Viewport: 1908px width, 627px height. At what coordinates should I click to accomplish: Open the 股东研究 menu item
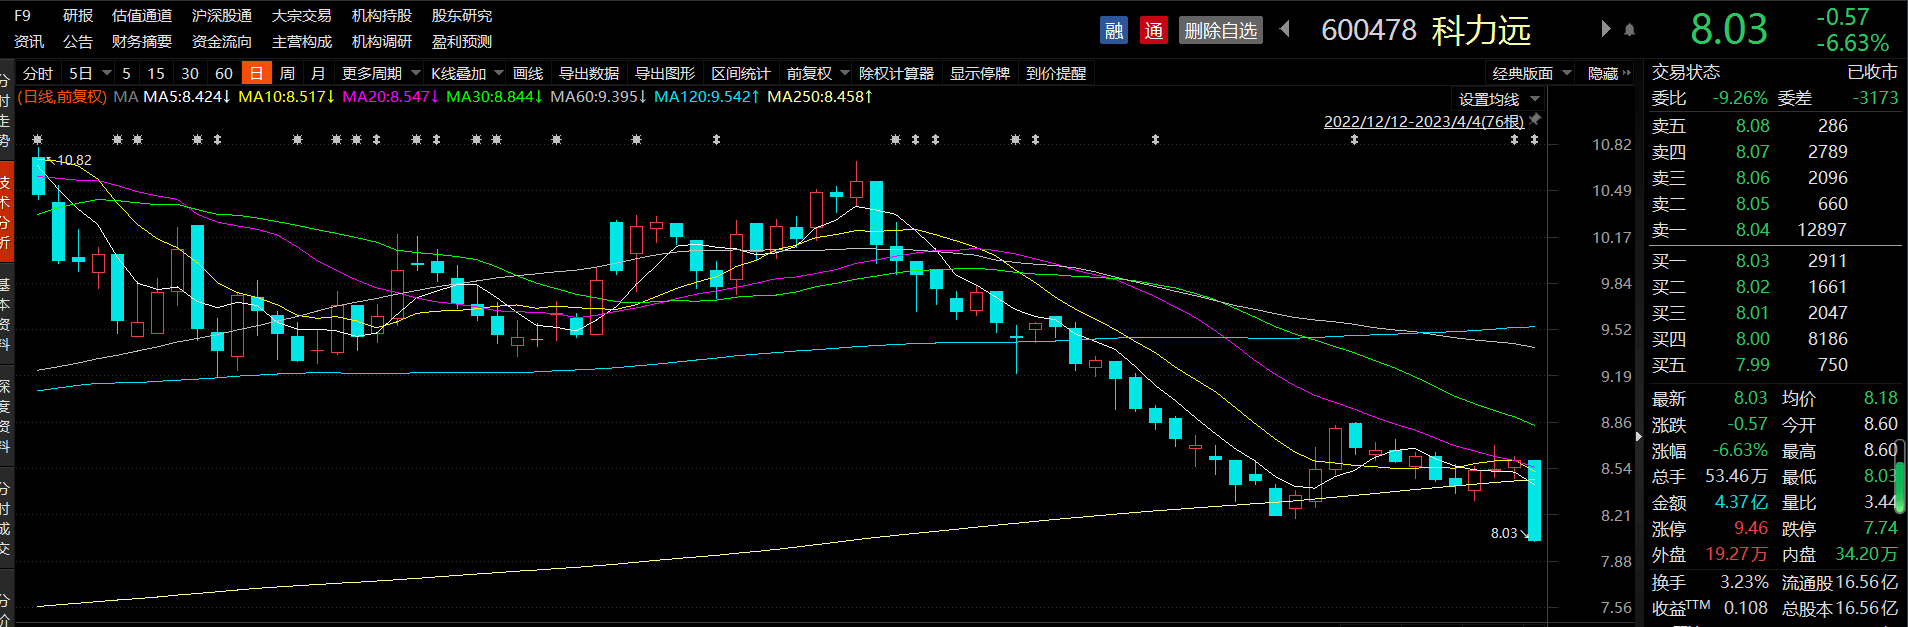pyautogui.click(x=462, y=16)
